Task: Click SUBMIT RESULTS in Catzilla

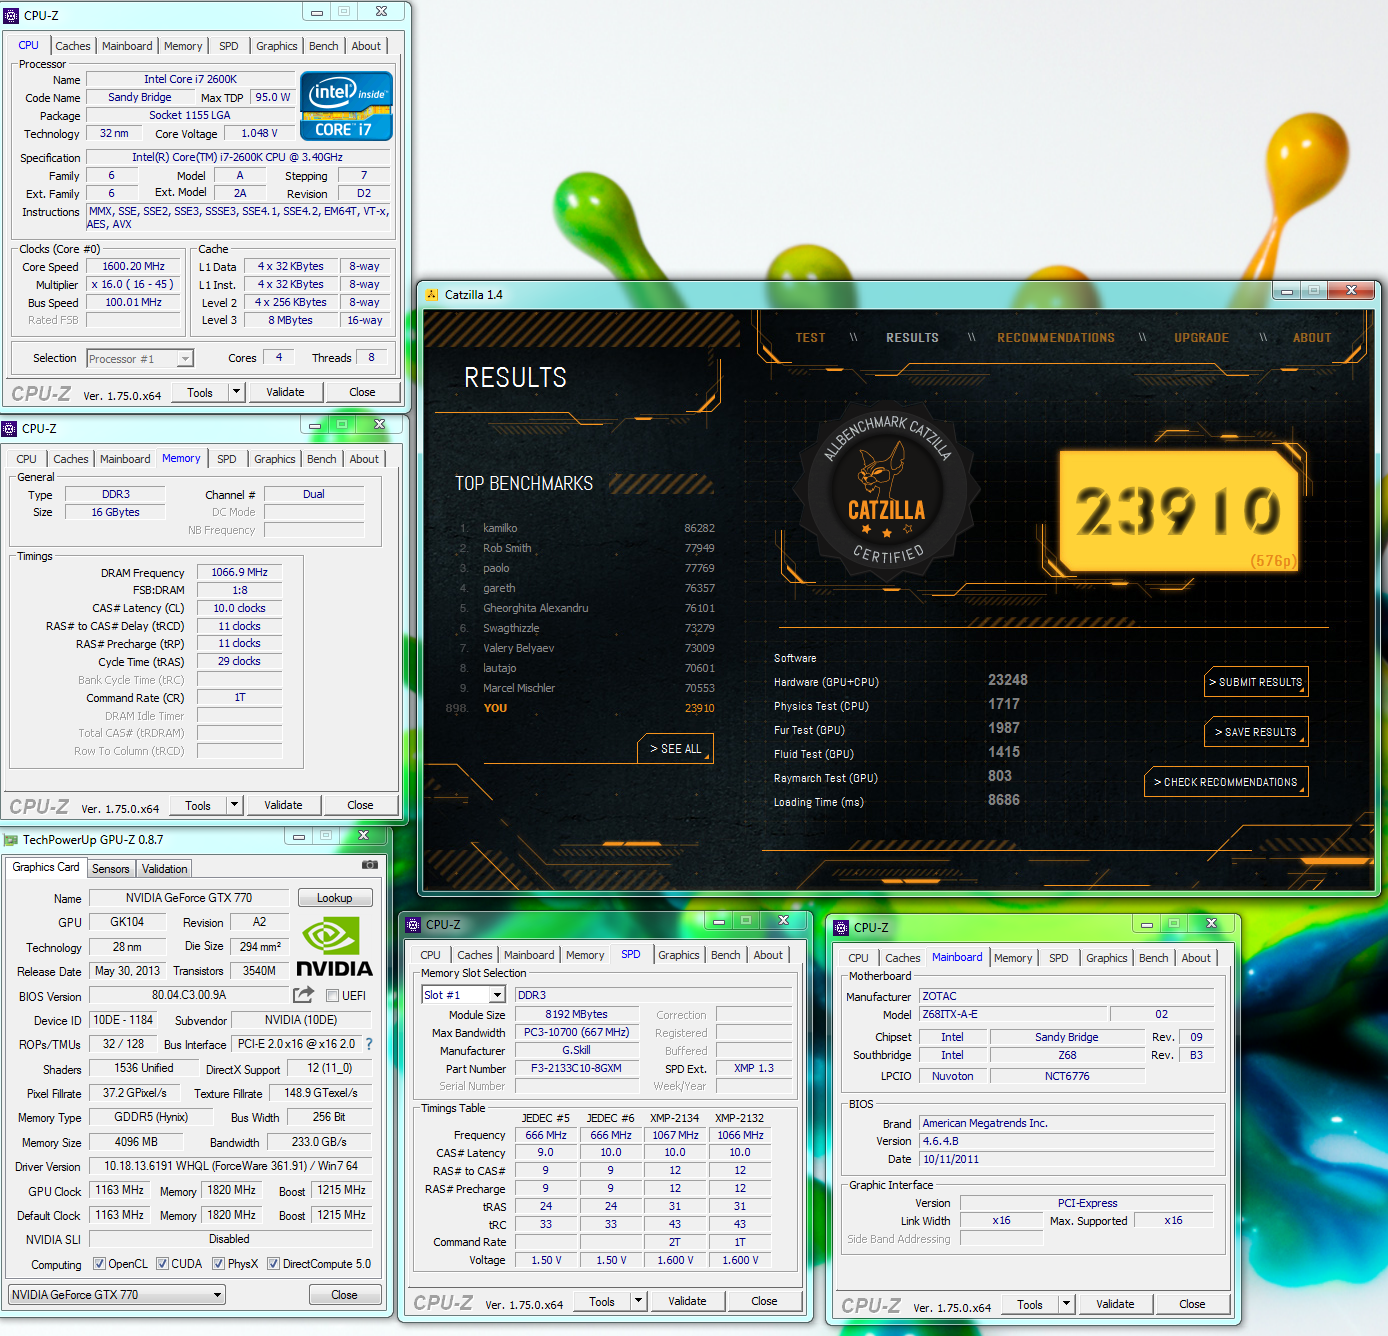Action: [1256, 682]
